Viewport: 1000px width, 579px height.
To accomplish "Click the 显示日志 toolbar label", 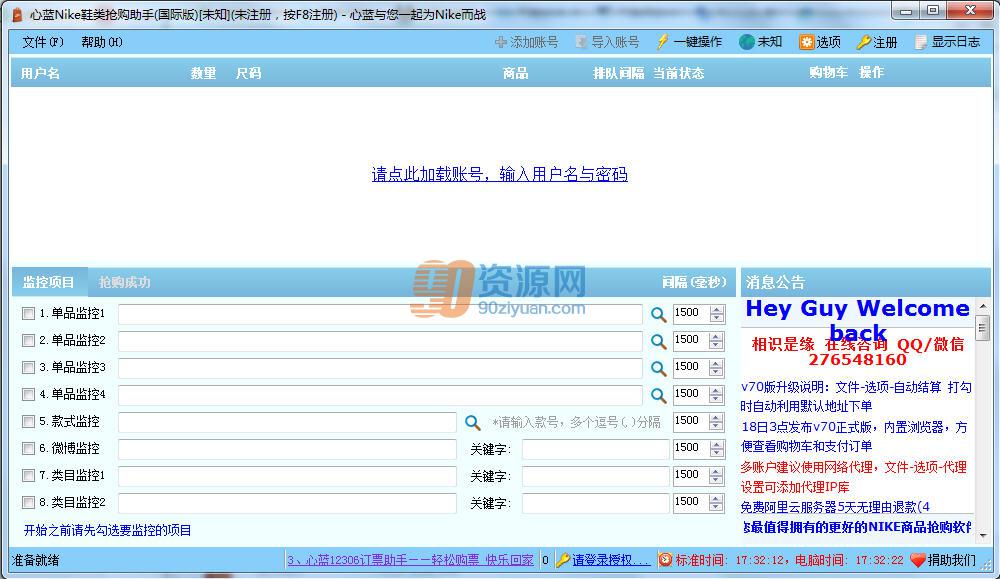I will [x=956, y=42].
